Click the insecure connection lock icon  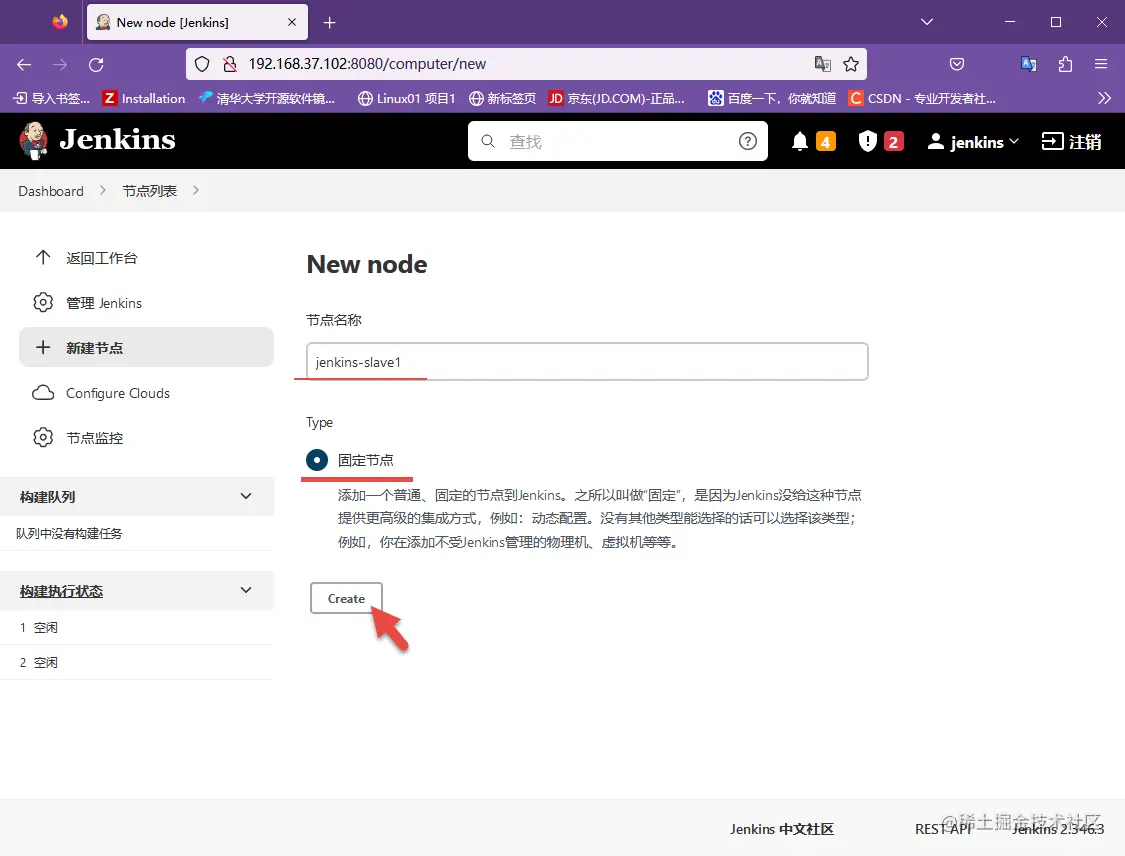click(230, 64)
